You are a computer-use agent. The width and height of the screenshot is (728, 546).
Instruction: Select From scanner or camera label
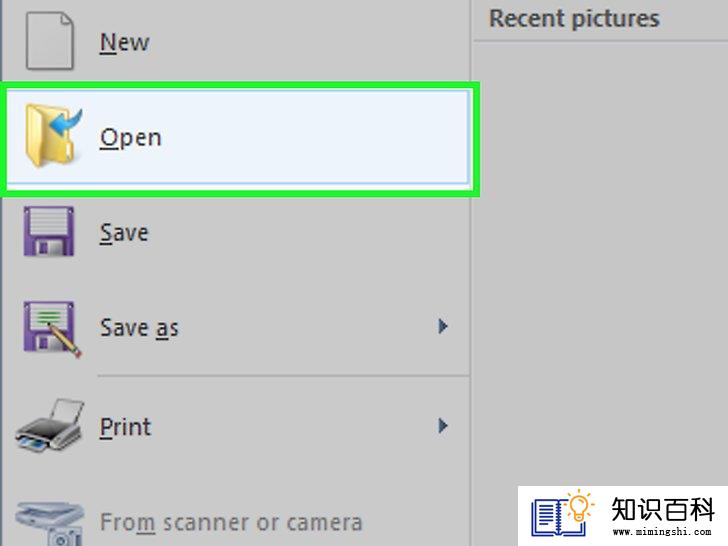(x=231, y=523)
